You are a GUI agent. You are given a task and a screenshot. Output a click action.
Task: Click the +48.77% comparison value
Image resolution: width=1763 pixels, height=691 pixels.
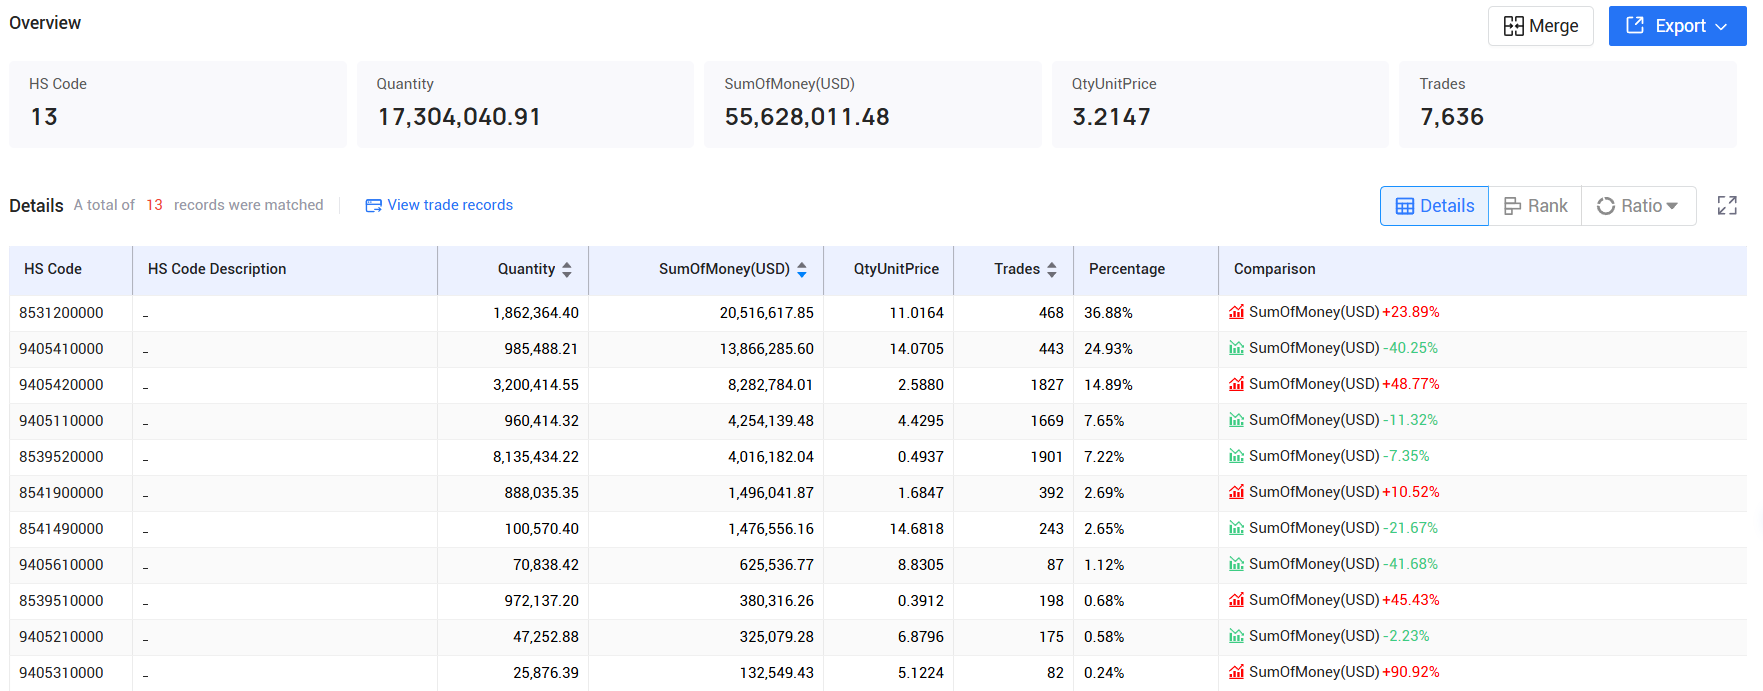pos(1411,384)
